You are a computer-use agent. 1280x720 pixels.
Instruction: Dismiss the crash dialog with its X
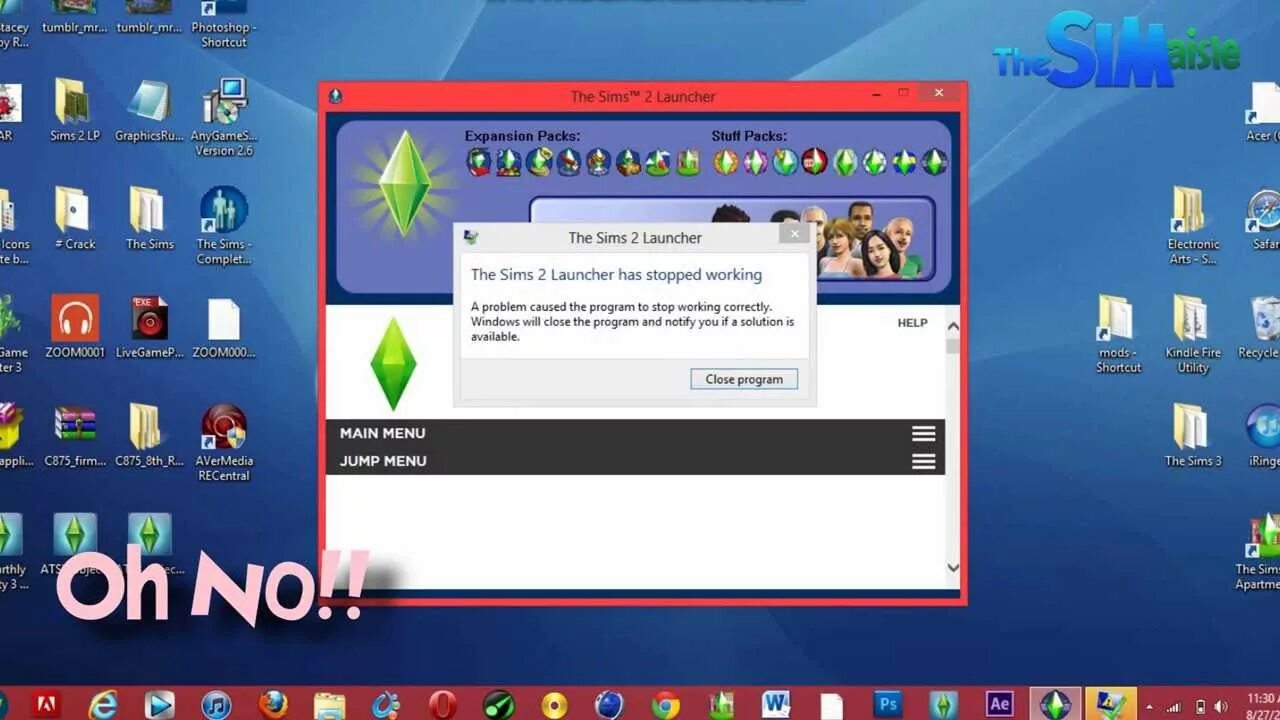795,234
